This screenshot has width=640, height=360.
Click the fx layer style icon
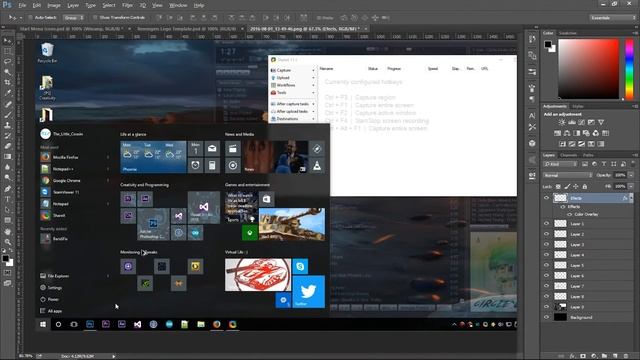[x=572, y=356]
